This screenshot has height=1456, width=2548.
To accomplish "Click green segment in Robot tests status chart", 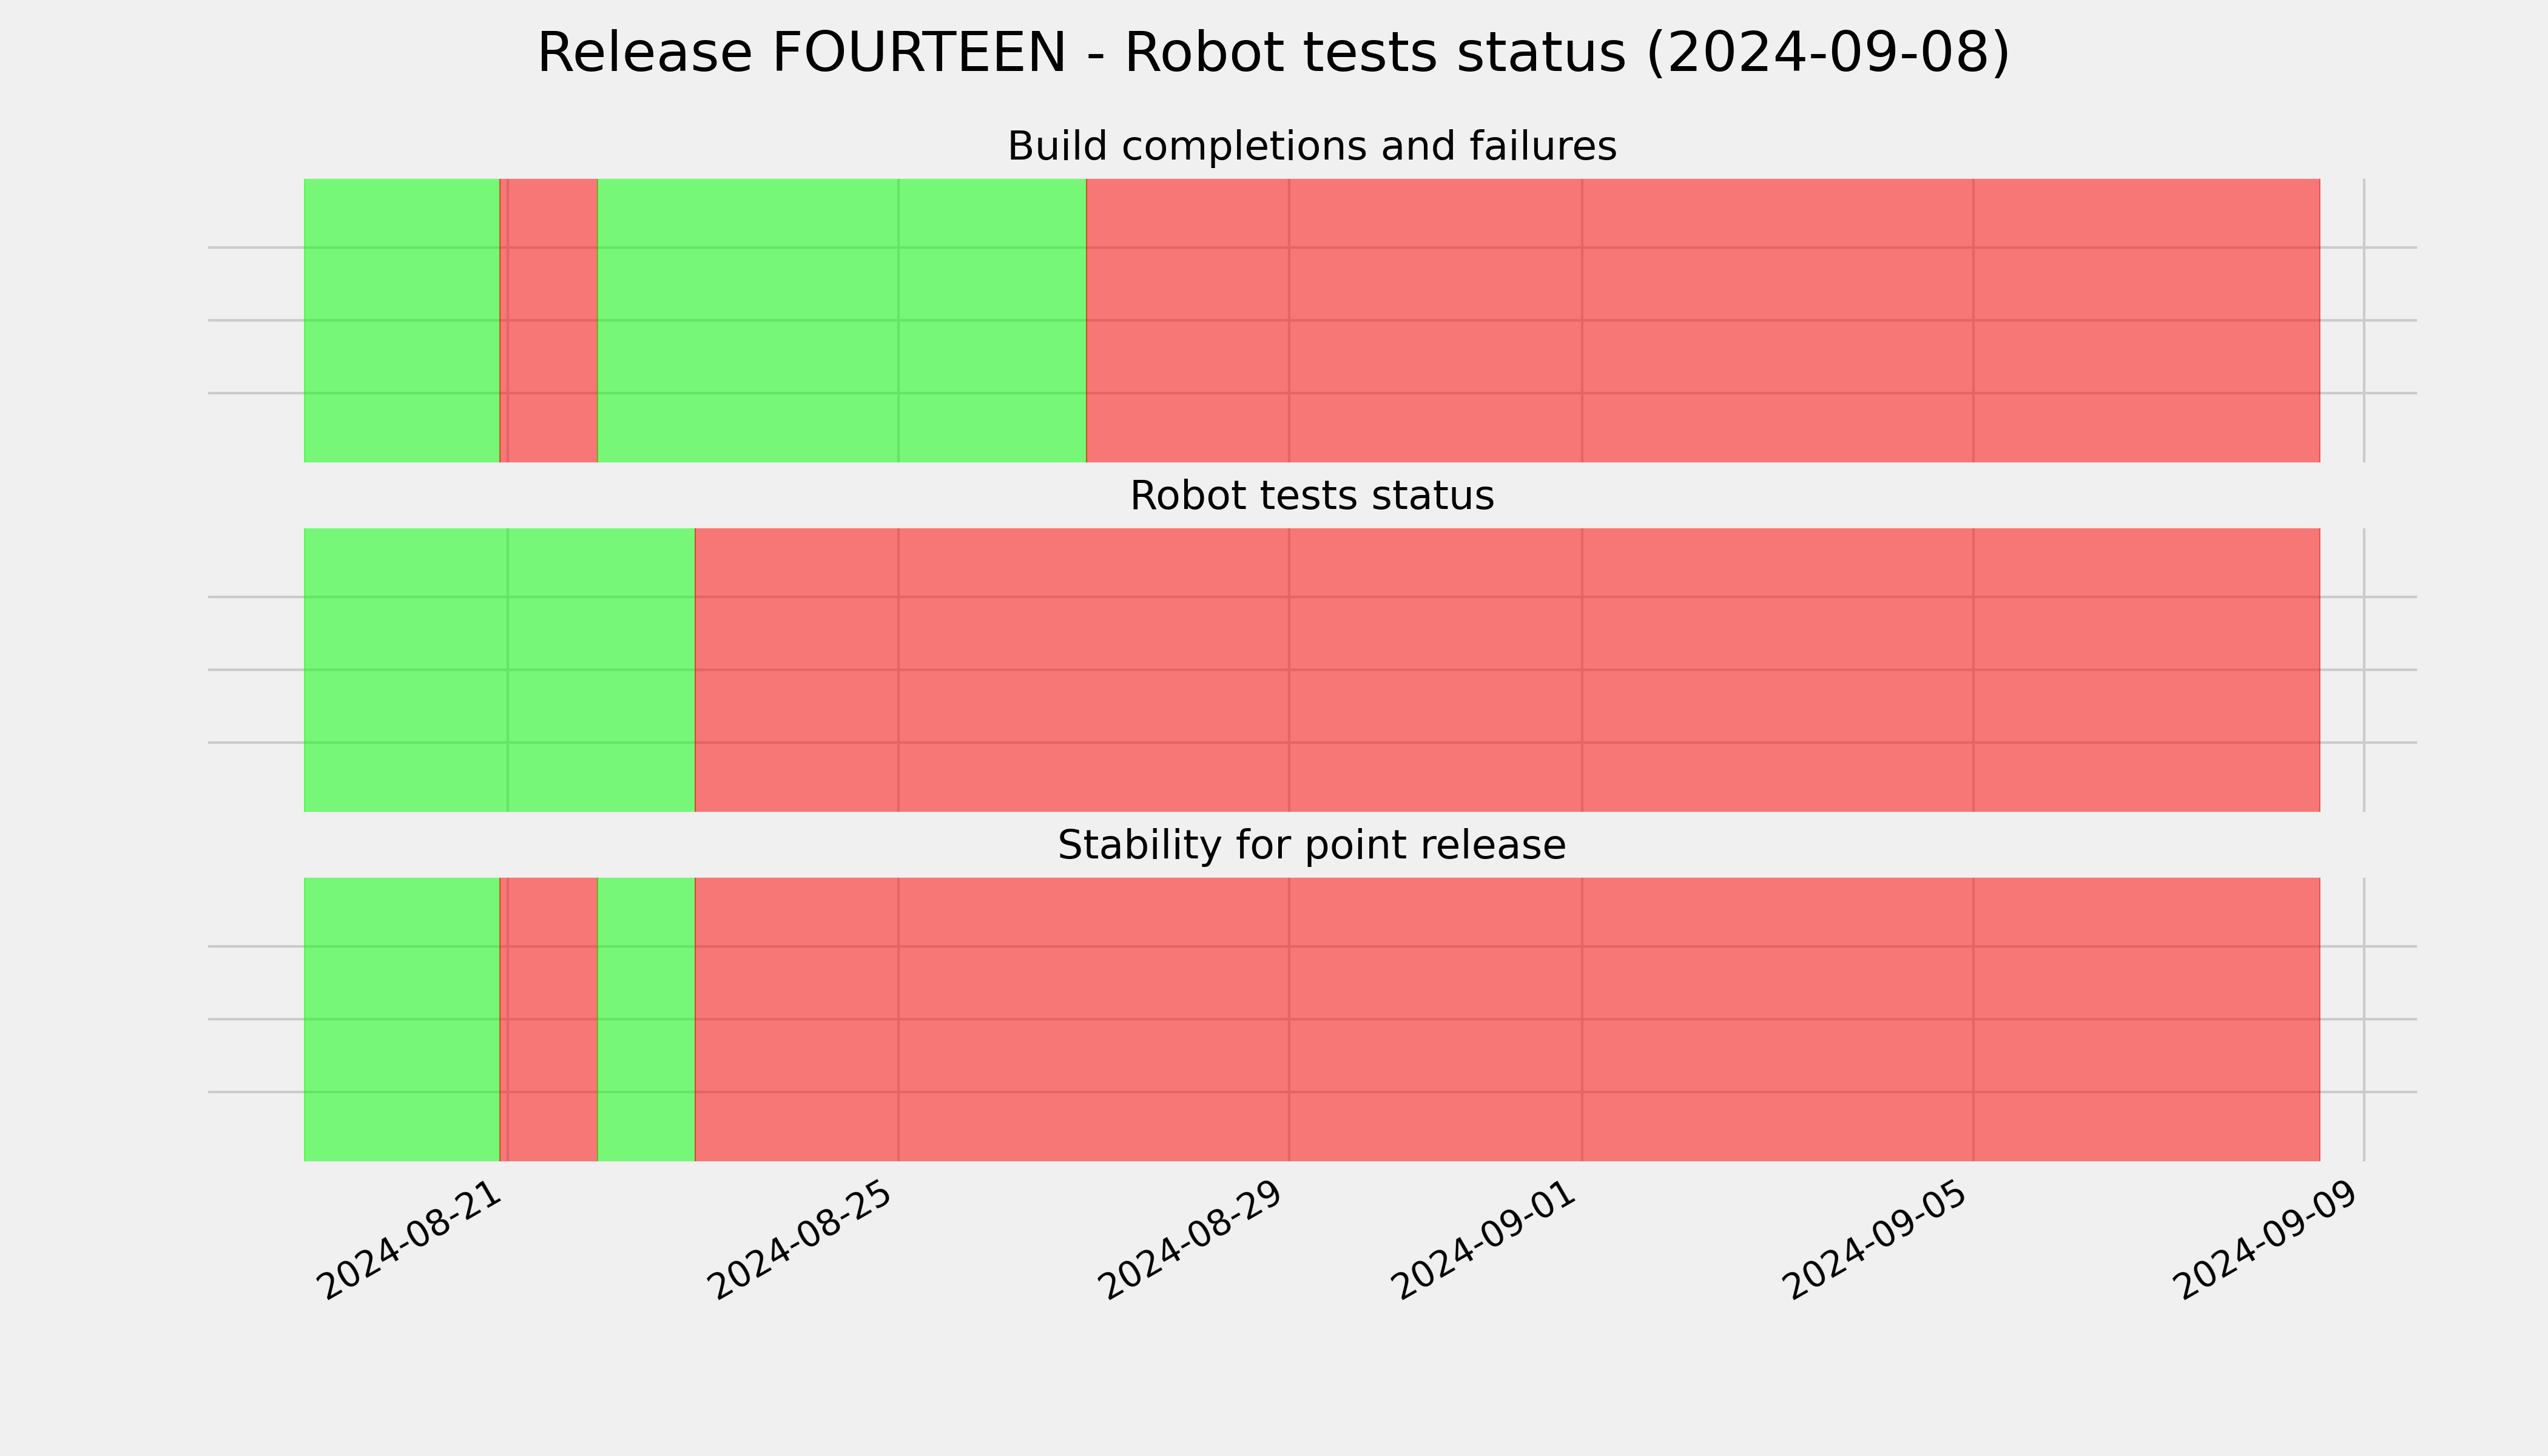I will point(499,670).
